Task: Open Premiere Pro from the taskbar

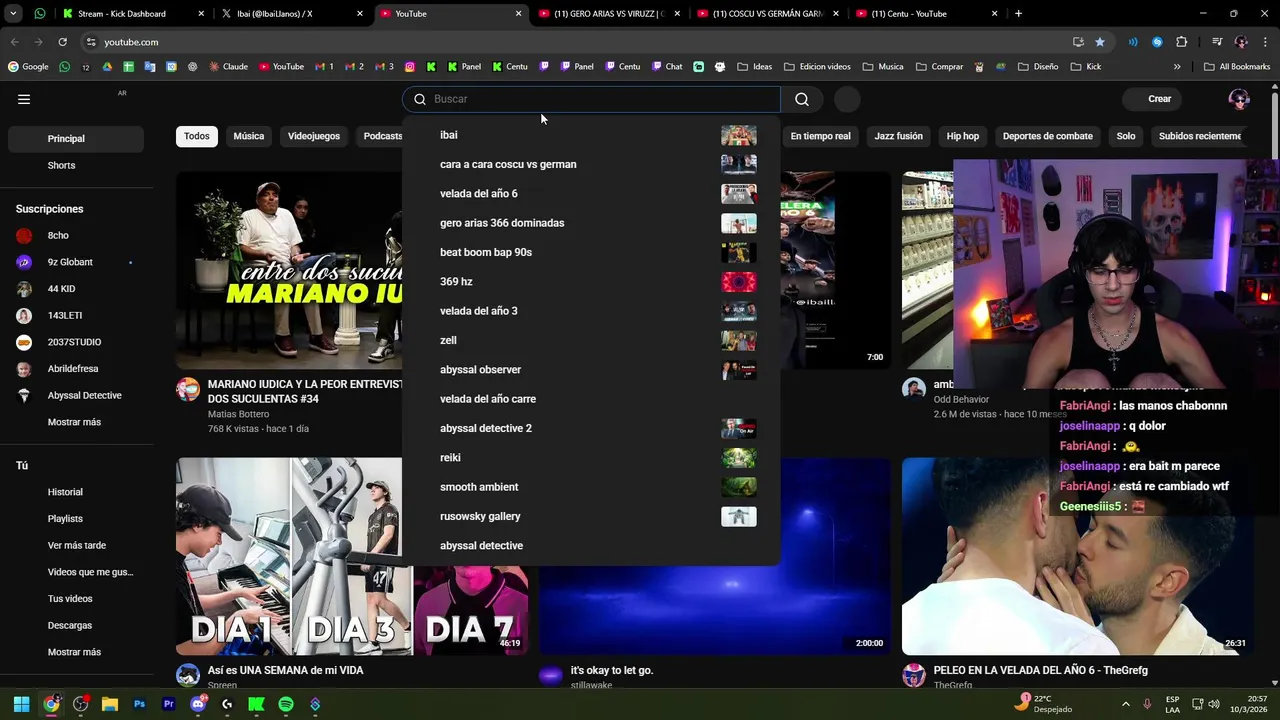Action: pos(168,704)
